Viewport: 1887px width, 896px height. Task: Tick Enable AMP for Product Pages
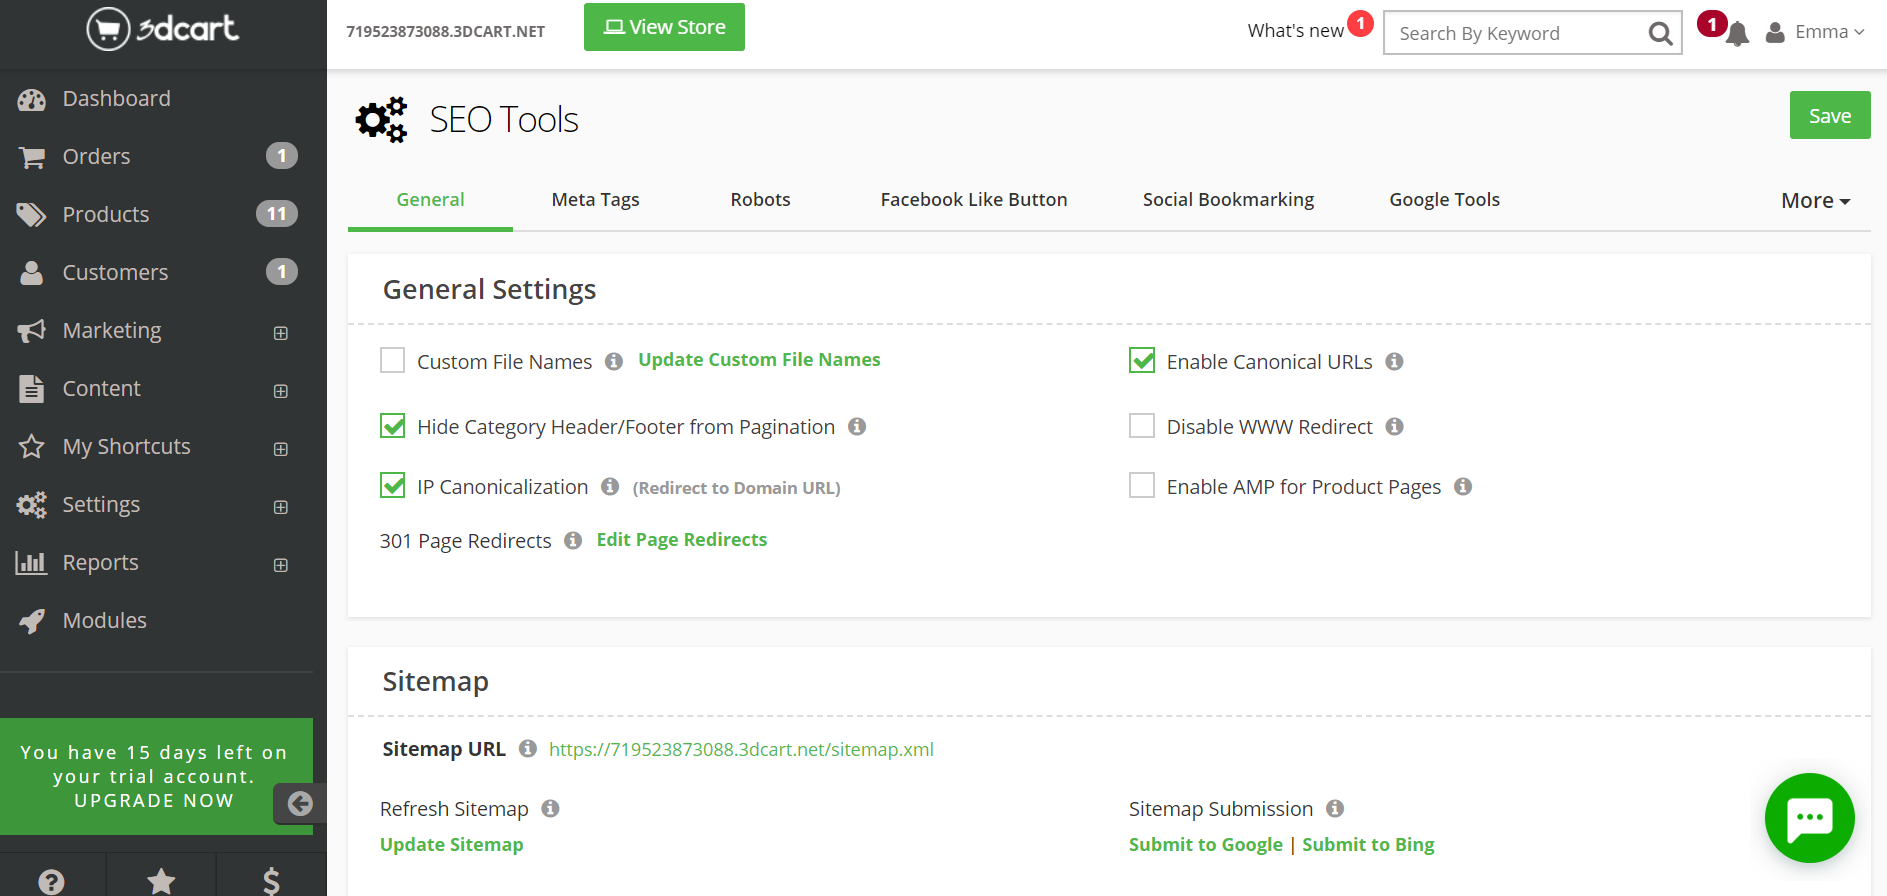point(1142,486)
